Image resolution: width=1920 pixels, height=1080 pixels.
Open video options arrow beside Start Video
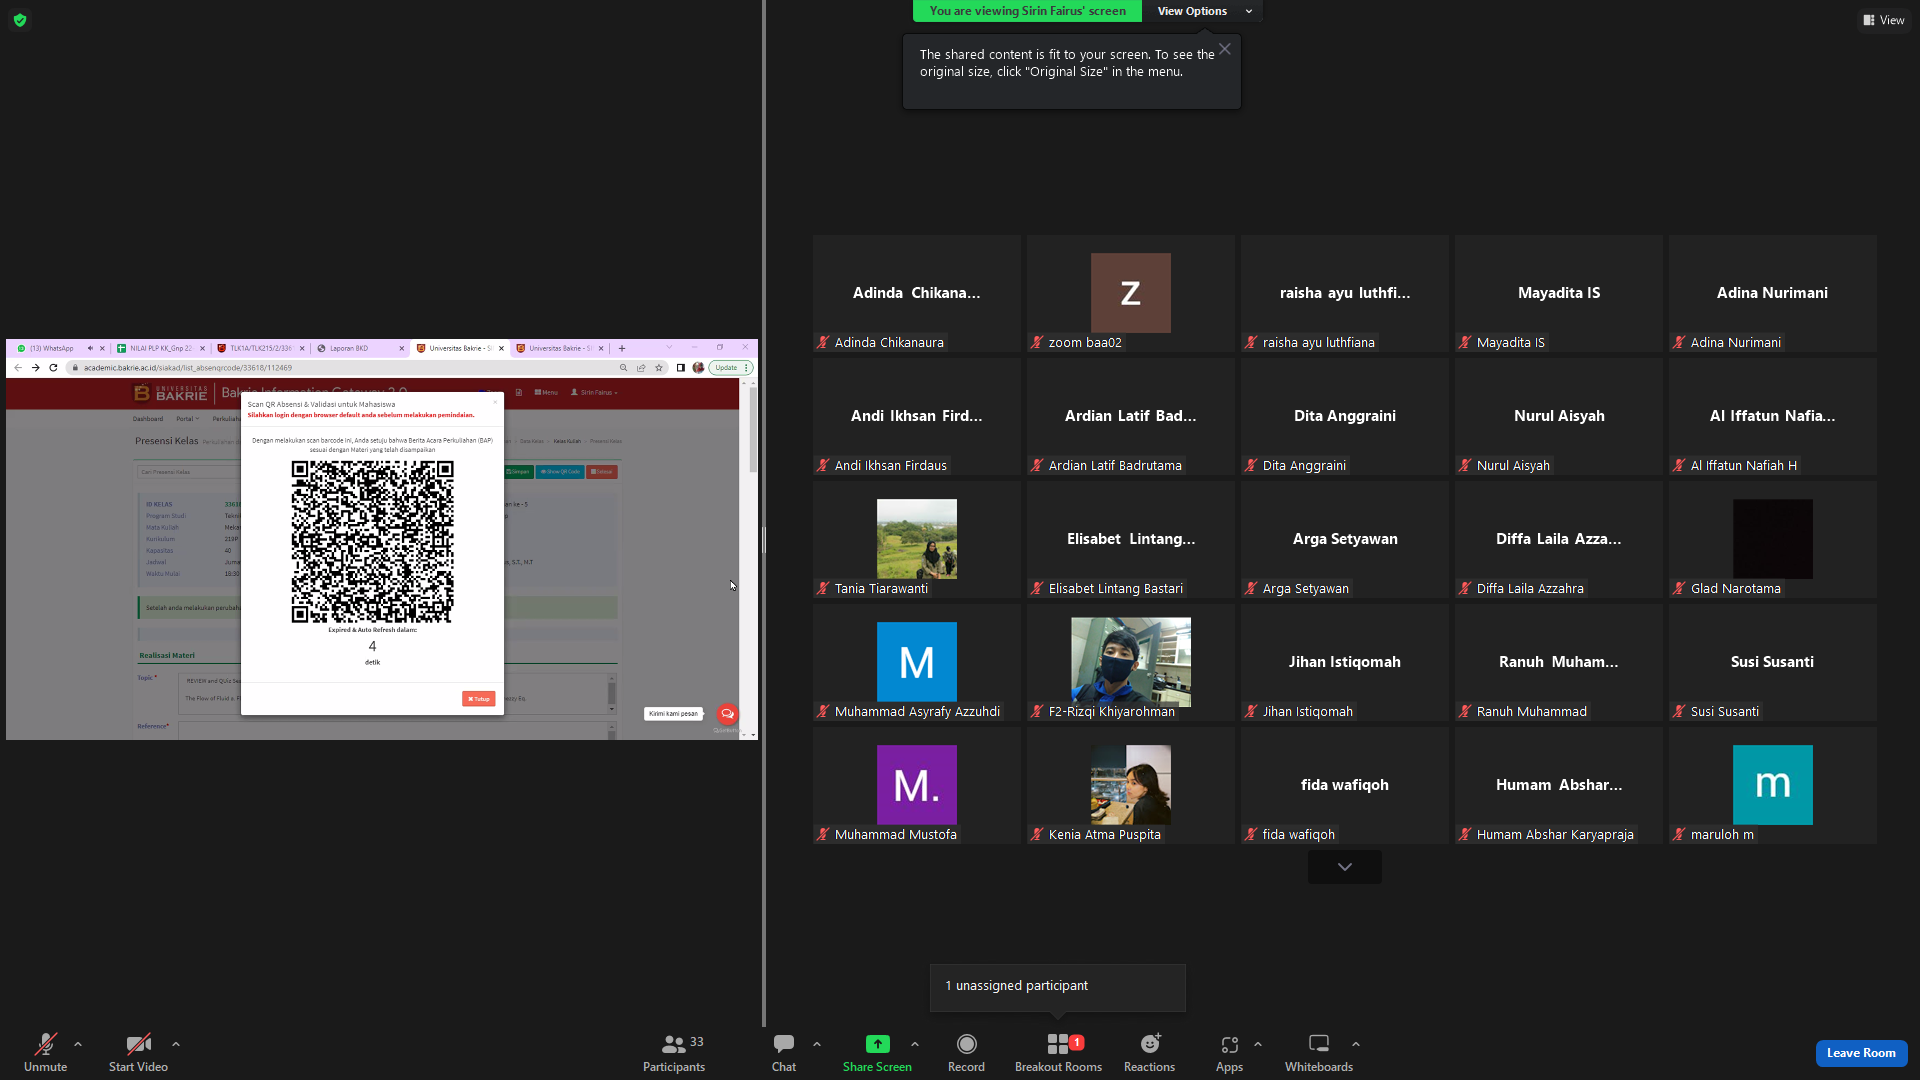[x=176, y=1044]
